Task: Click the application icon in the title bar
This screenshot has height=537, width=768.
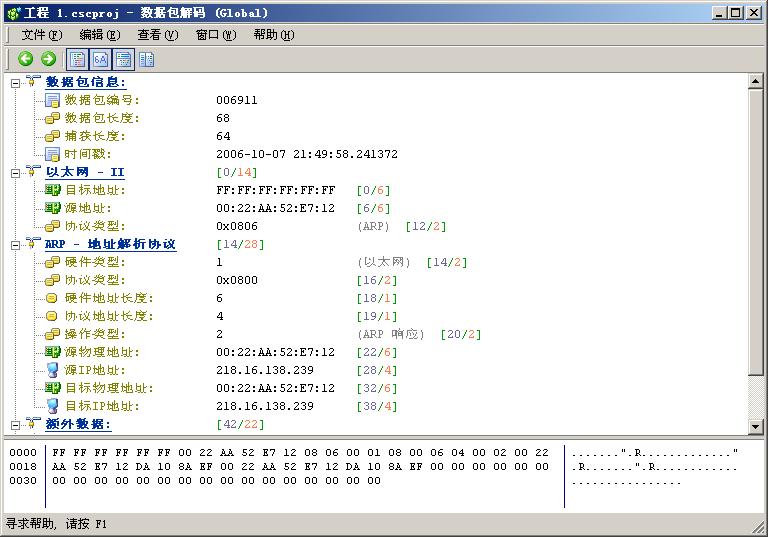Action: [x=13, y=13]
